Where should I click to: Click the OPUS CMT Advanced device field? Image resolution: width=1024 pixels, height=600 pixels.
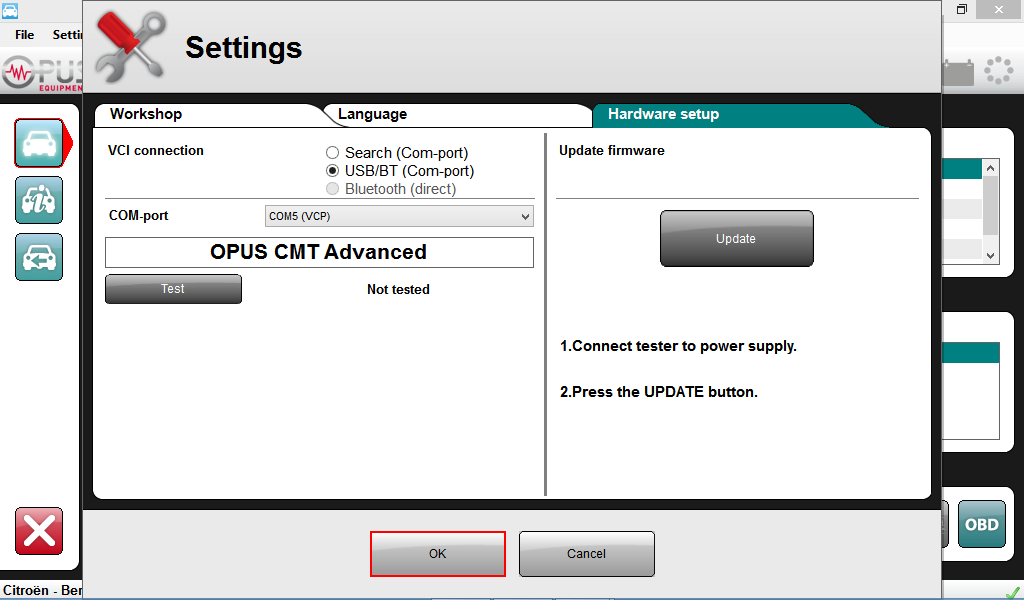click(319, 252)
